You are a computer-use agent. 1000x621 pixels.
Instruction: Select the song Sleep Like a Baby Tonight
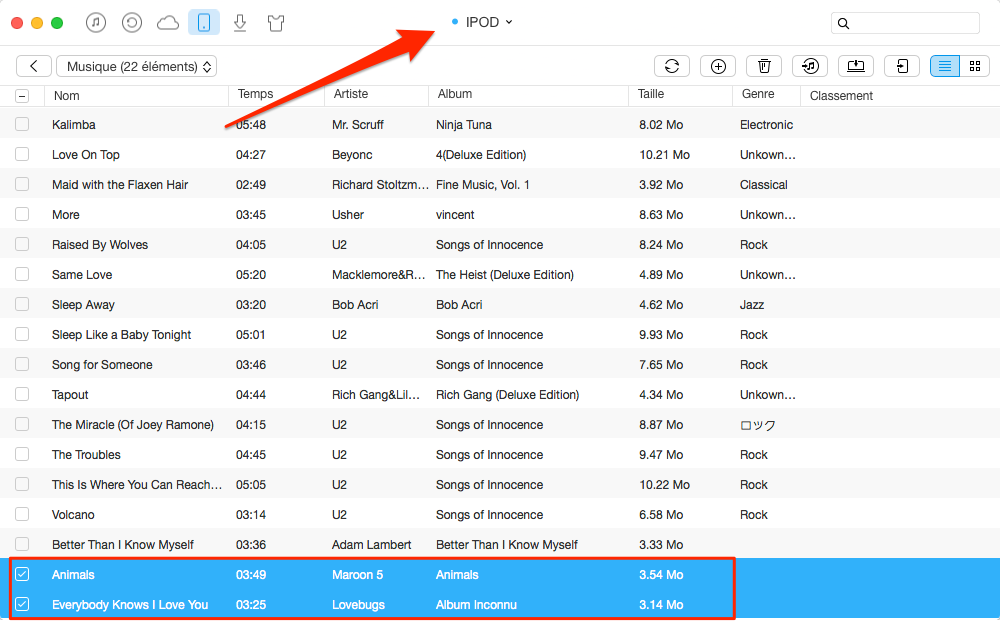coord(122,334)
